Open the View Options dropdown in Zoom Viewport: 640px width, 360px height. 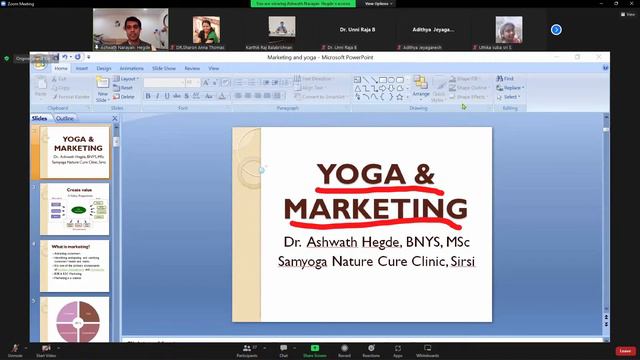tap(378, 4)
